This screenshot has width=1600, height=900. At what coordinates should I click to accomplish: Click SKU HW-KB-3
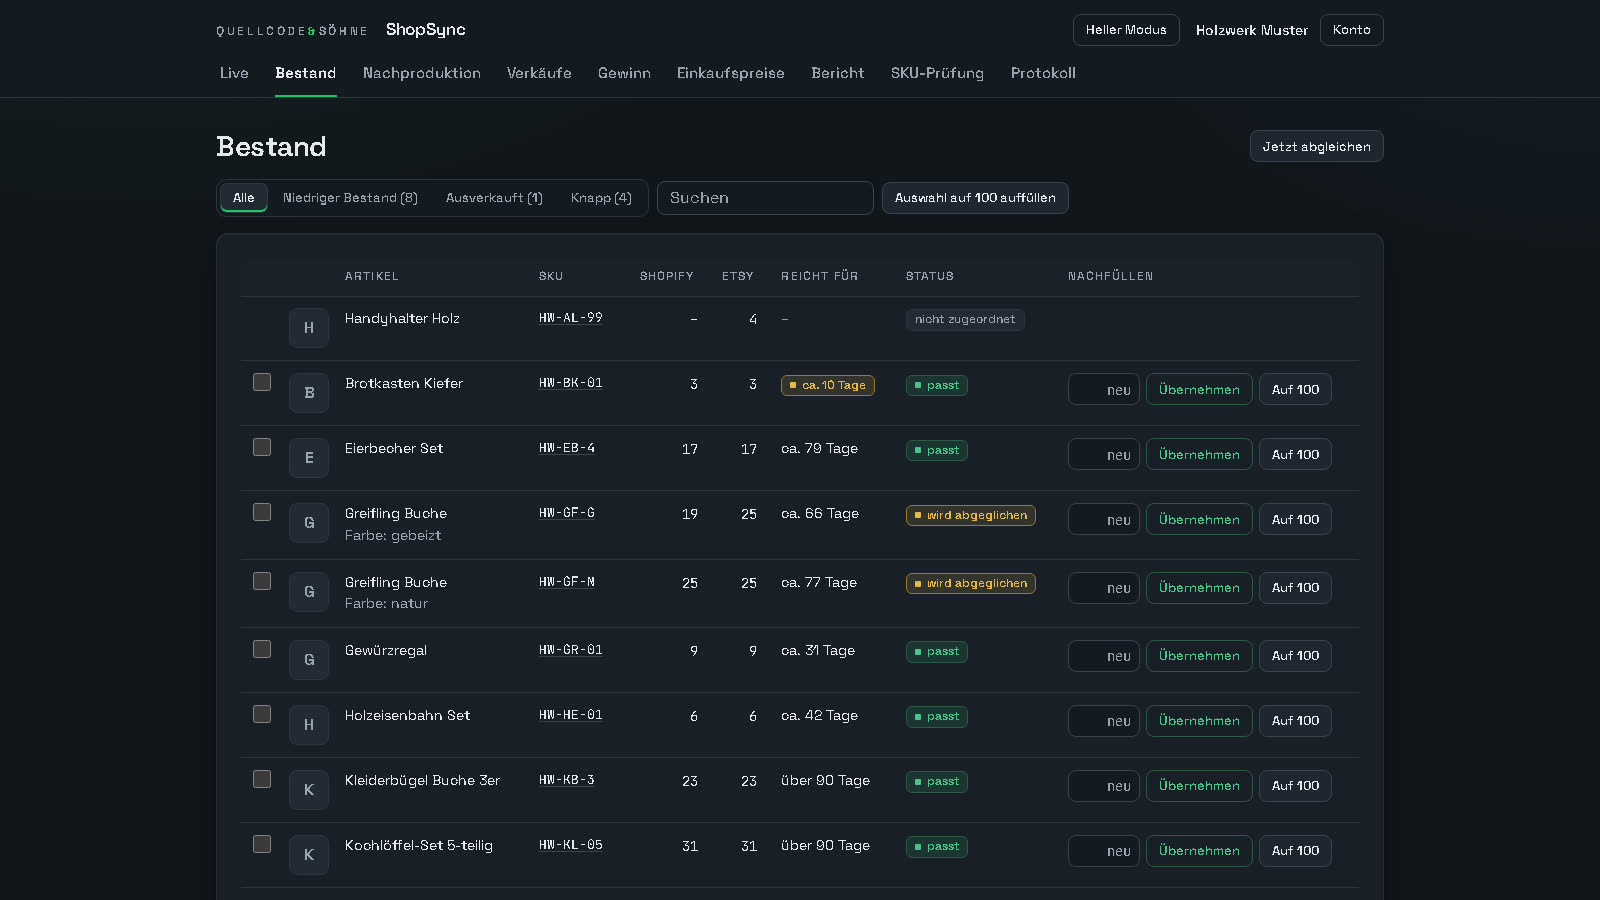[x=566, y=780]
